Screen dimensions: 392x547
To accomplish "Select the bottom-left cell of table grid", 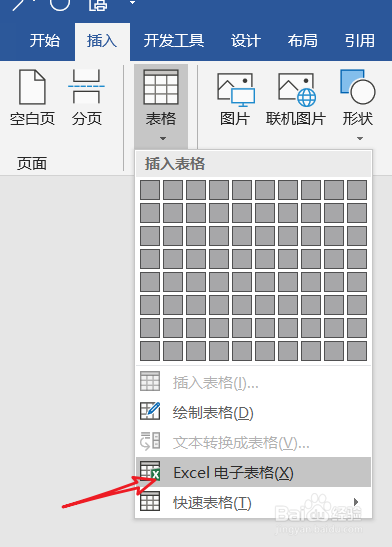I will tap(150, 351).
